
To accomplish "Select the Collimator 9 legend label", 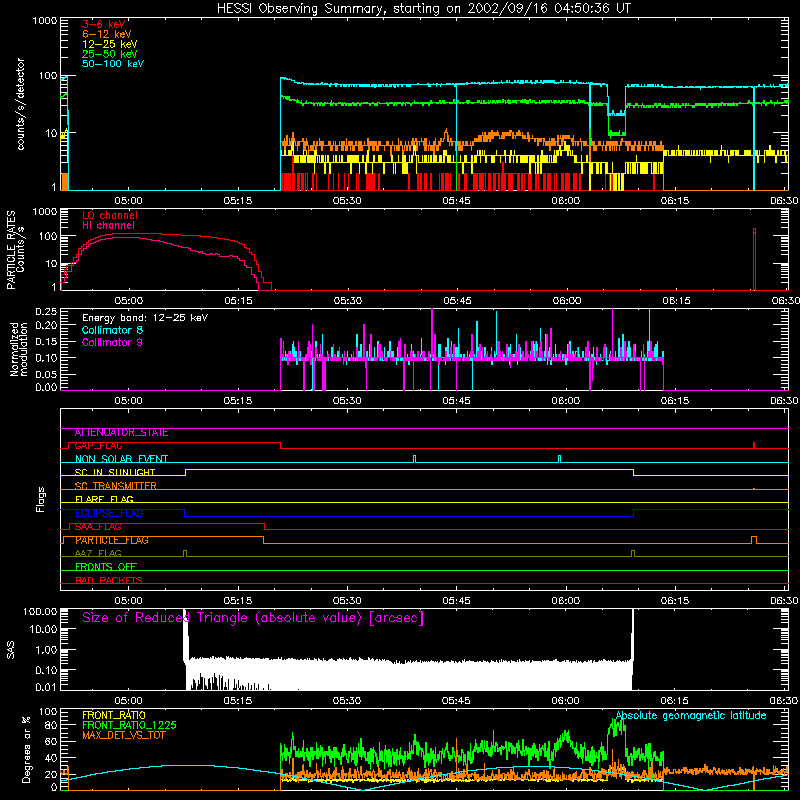I will coord(112,342).
